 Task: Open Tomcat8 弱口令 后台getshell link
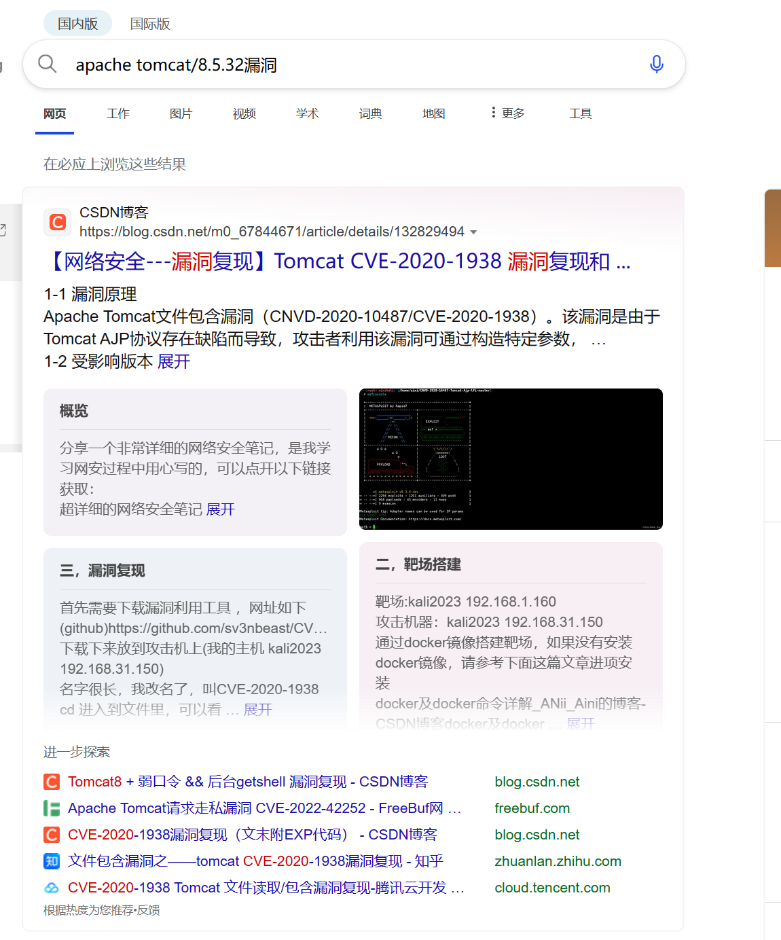pyautogui.click(x=248, y=782)
